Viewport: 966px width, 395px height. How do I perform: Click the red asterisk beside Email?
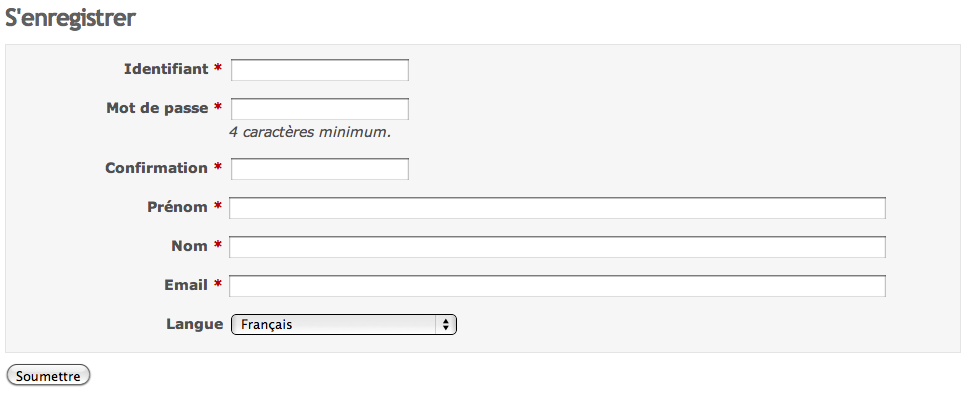[x=217, y=285]
